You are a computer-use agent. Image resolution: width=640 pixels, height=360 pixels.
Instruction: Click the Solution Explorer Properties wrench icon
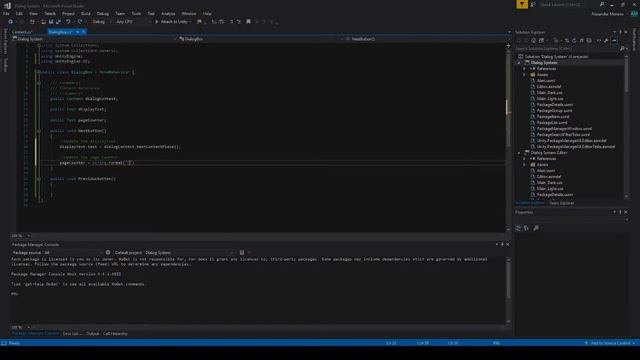pyautogui.click(x=606, y=40)
